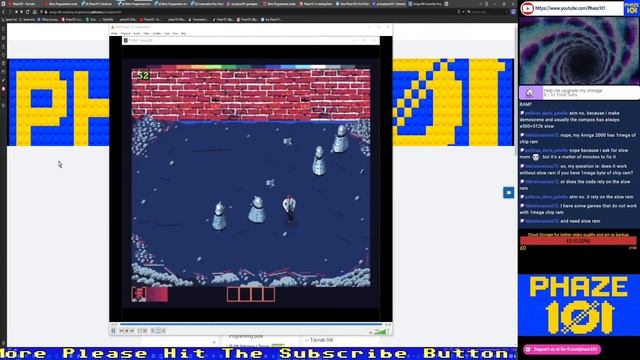Click the VLC previous track button
This screenshot has width=640, height=360.
(x=121, y=331)
